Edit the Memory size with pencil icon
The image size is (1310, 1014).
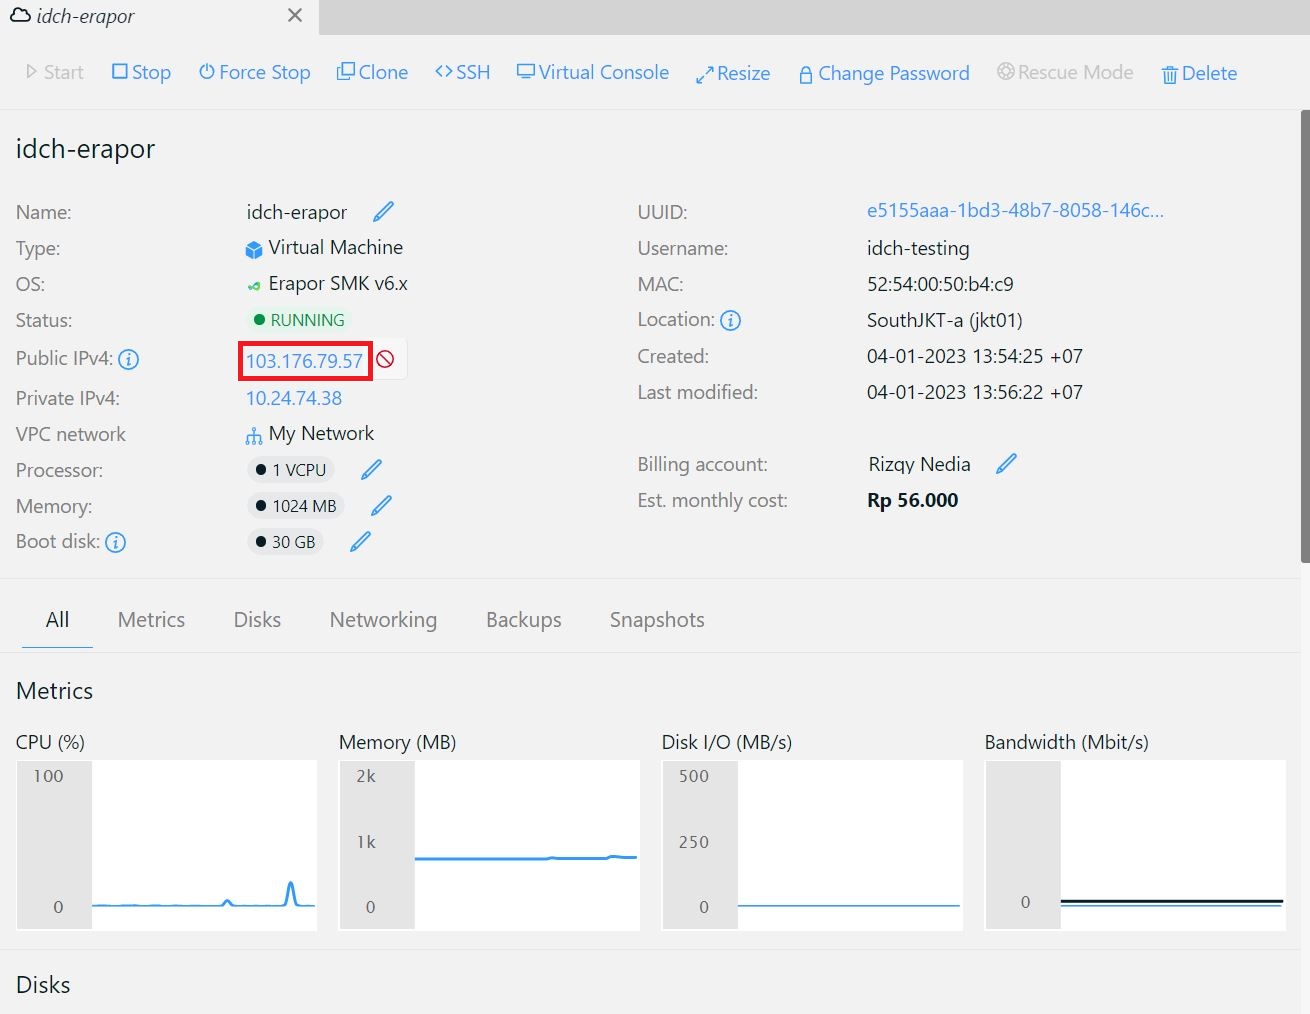pyautogui.click(x=381, y=506)
